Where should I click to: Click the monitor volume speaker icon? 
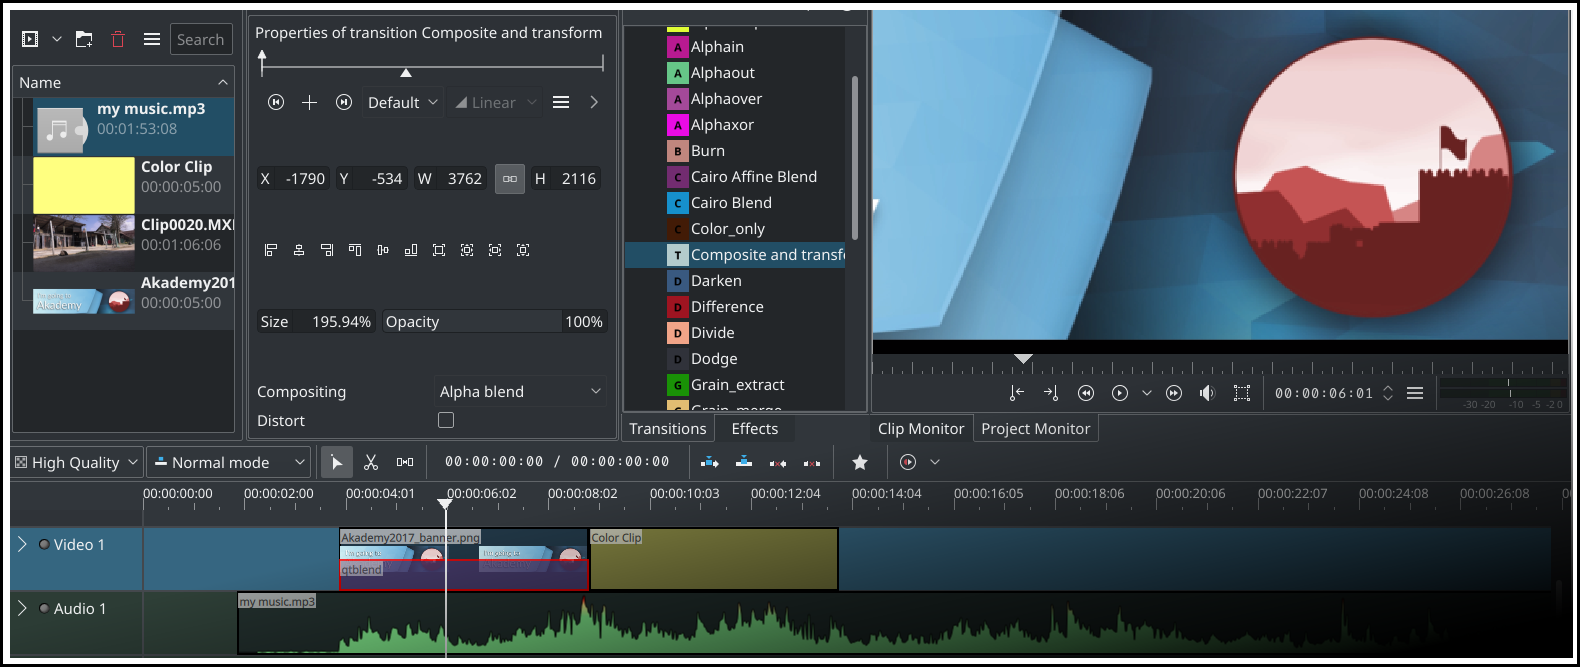tap(1208, 393)
